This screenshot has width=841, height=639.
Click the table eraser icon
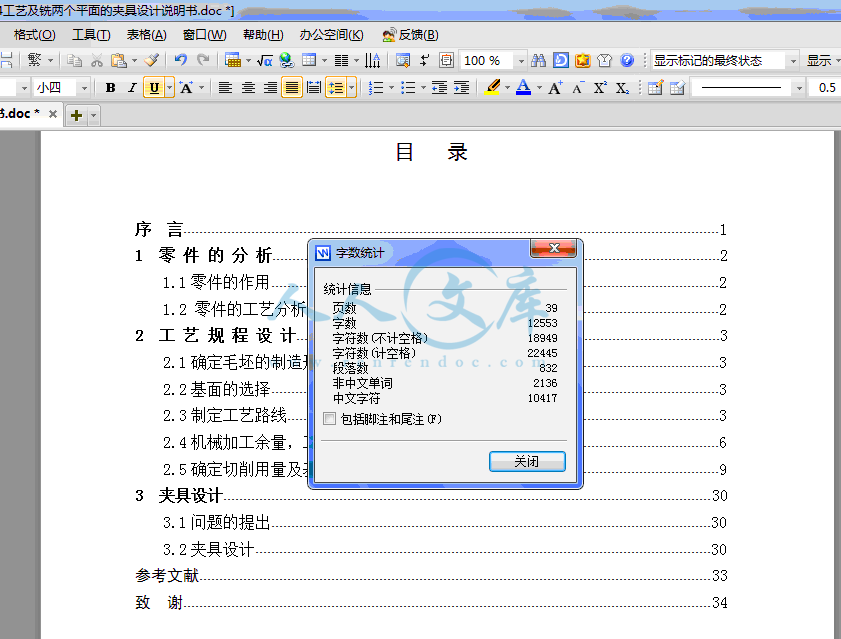pyautogui.click(x=677, y=87)
